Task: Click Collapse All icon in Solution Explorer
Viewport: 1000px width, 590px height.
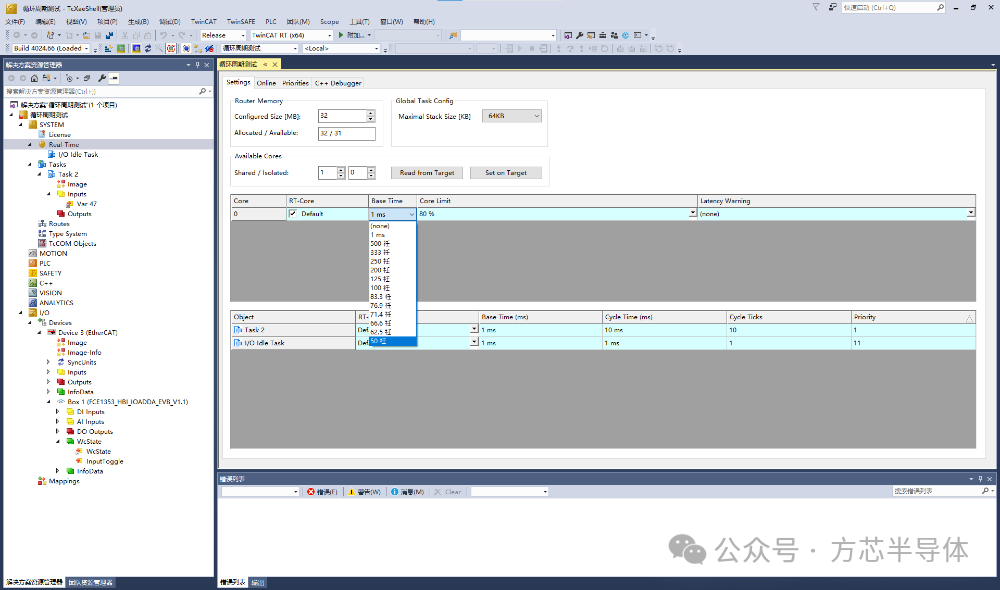Action: coord(87,78)
